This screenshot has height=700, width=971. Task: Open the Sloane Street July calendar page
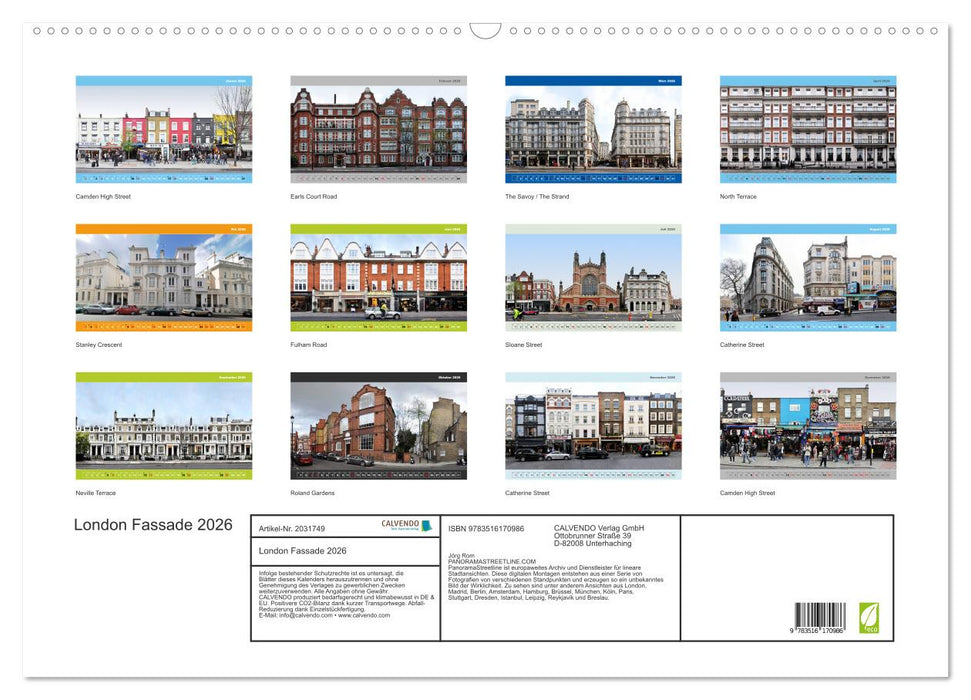(592, 278)
